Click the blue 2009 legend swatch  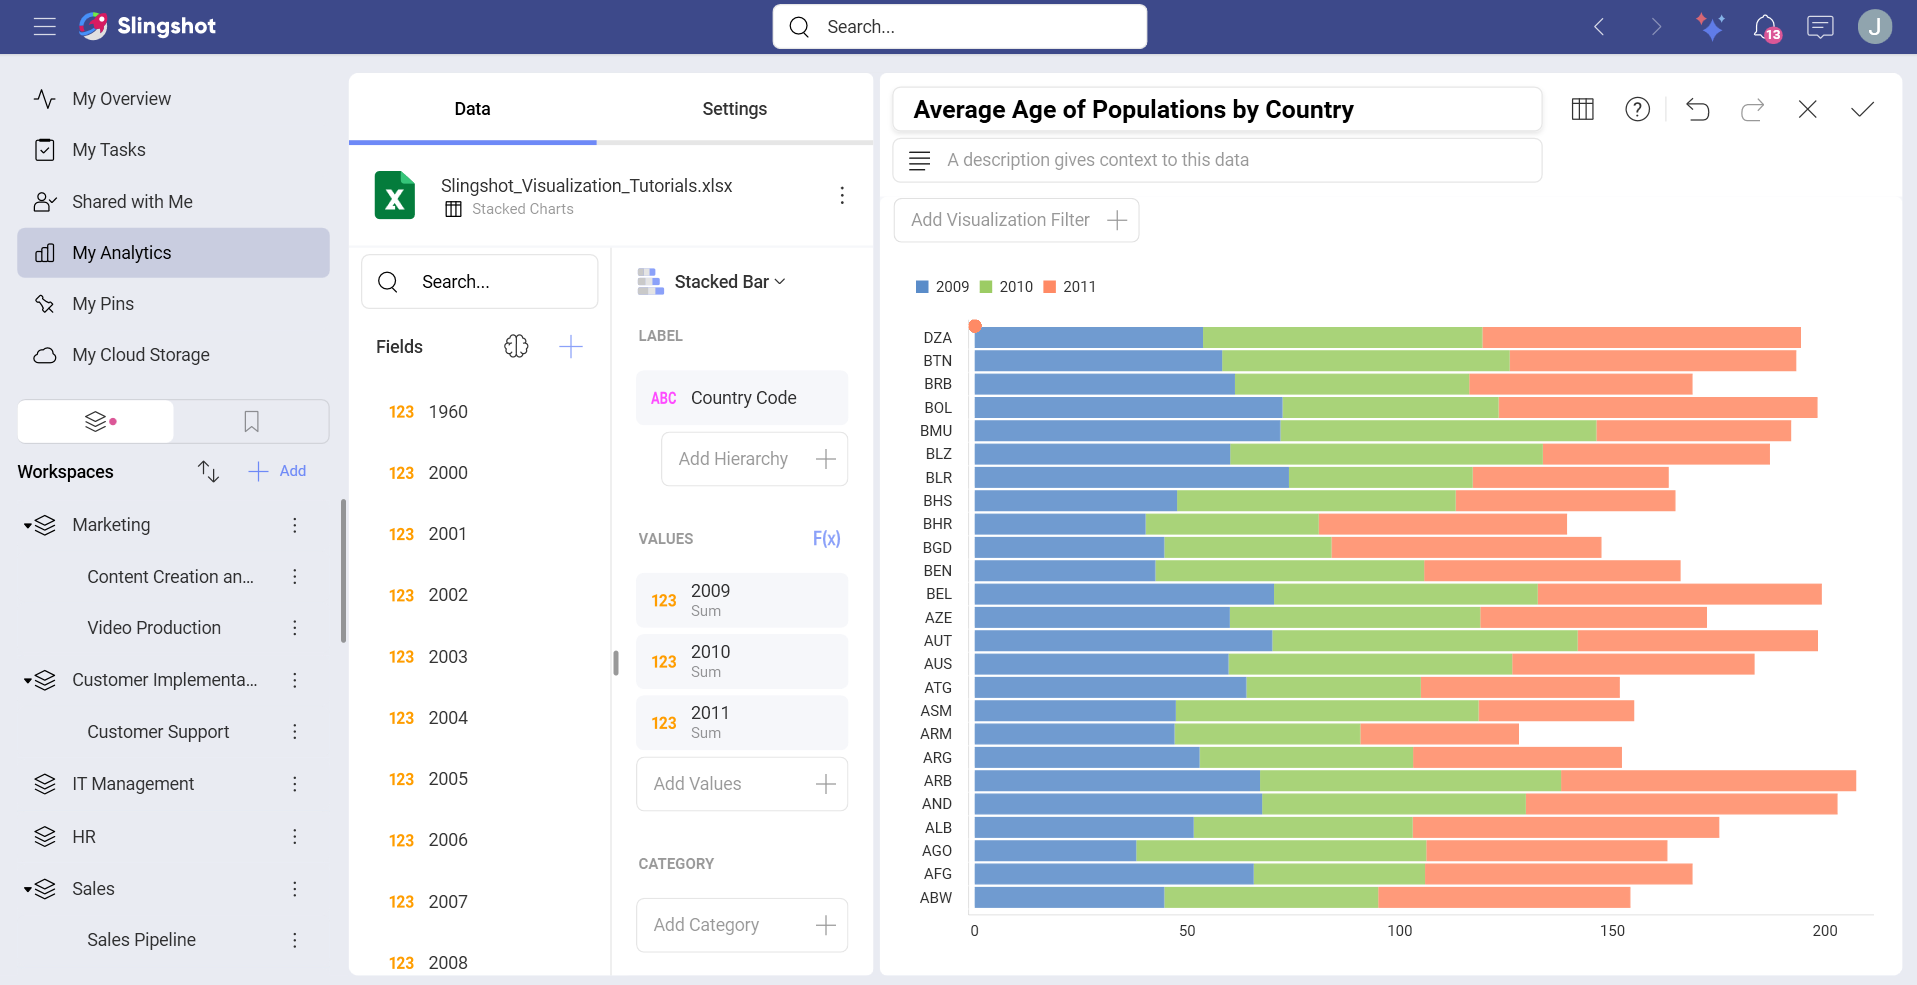pyautogui.click(x=922, y=287)
